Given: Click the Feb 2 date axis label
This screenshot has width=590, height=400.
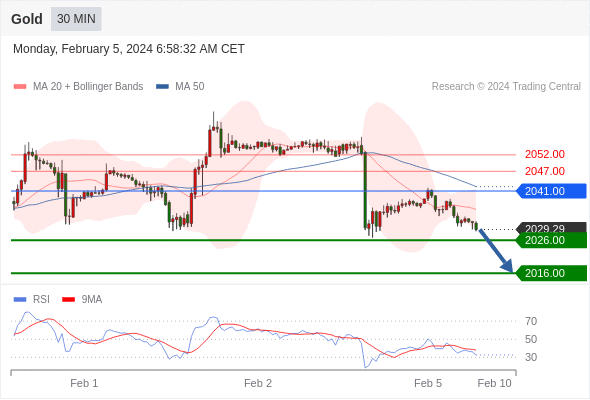Looking at the screenshot, I should click(x=258, y=383).
